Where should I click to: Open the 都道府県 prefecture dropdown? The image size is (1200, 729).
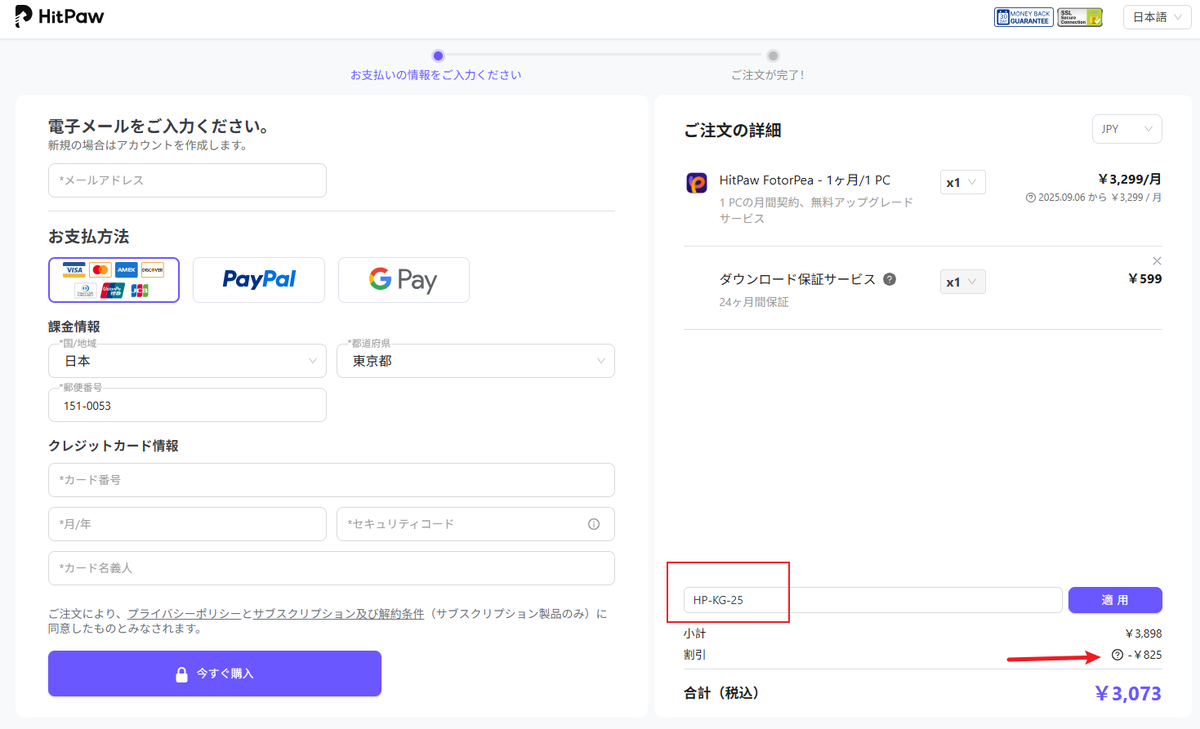click(476, 361)
